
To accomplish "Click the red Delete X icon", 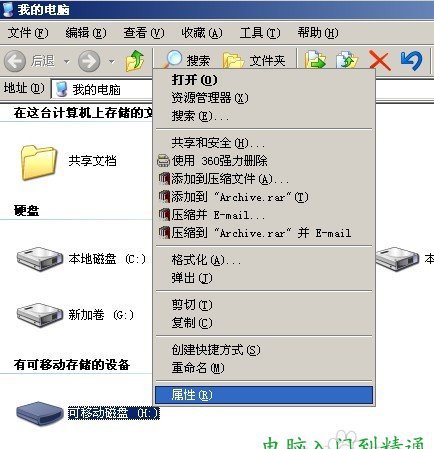I will point(380,60).
